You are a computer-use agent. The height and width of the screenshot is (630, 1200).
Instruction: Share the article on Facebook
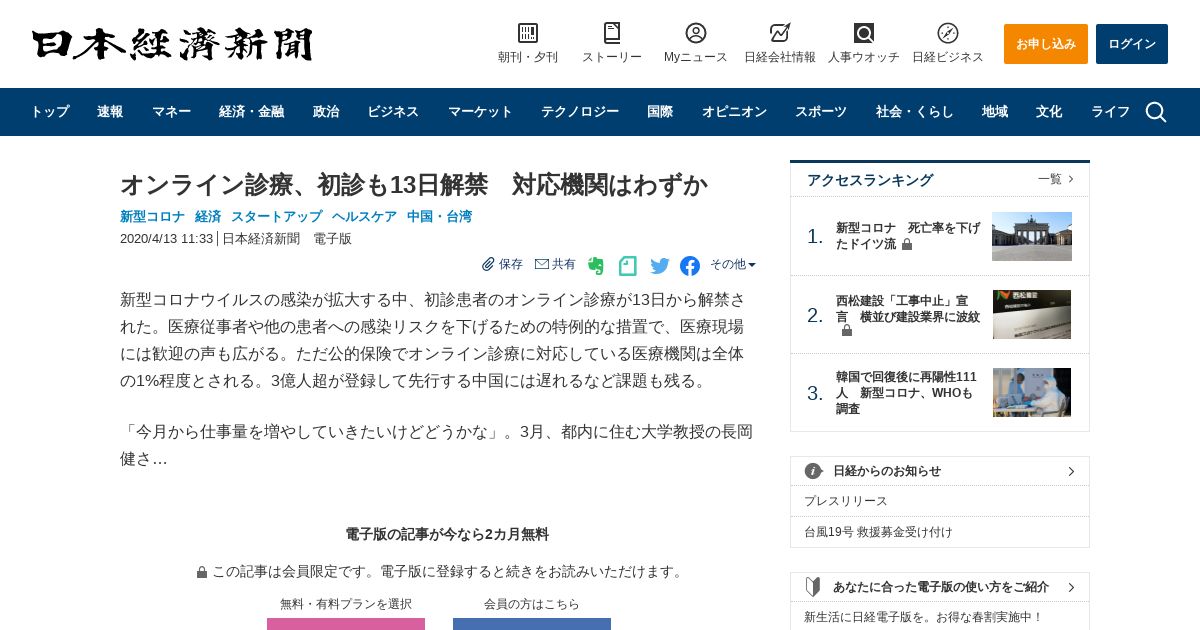pyautogui.click(x=690, y=266)
